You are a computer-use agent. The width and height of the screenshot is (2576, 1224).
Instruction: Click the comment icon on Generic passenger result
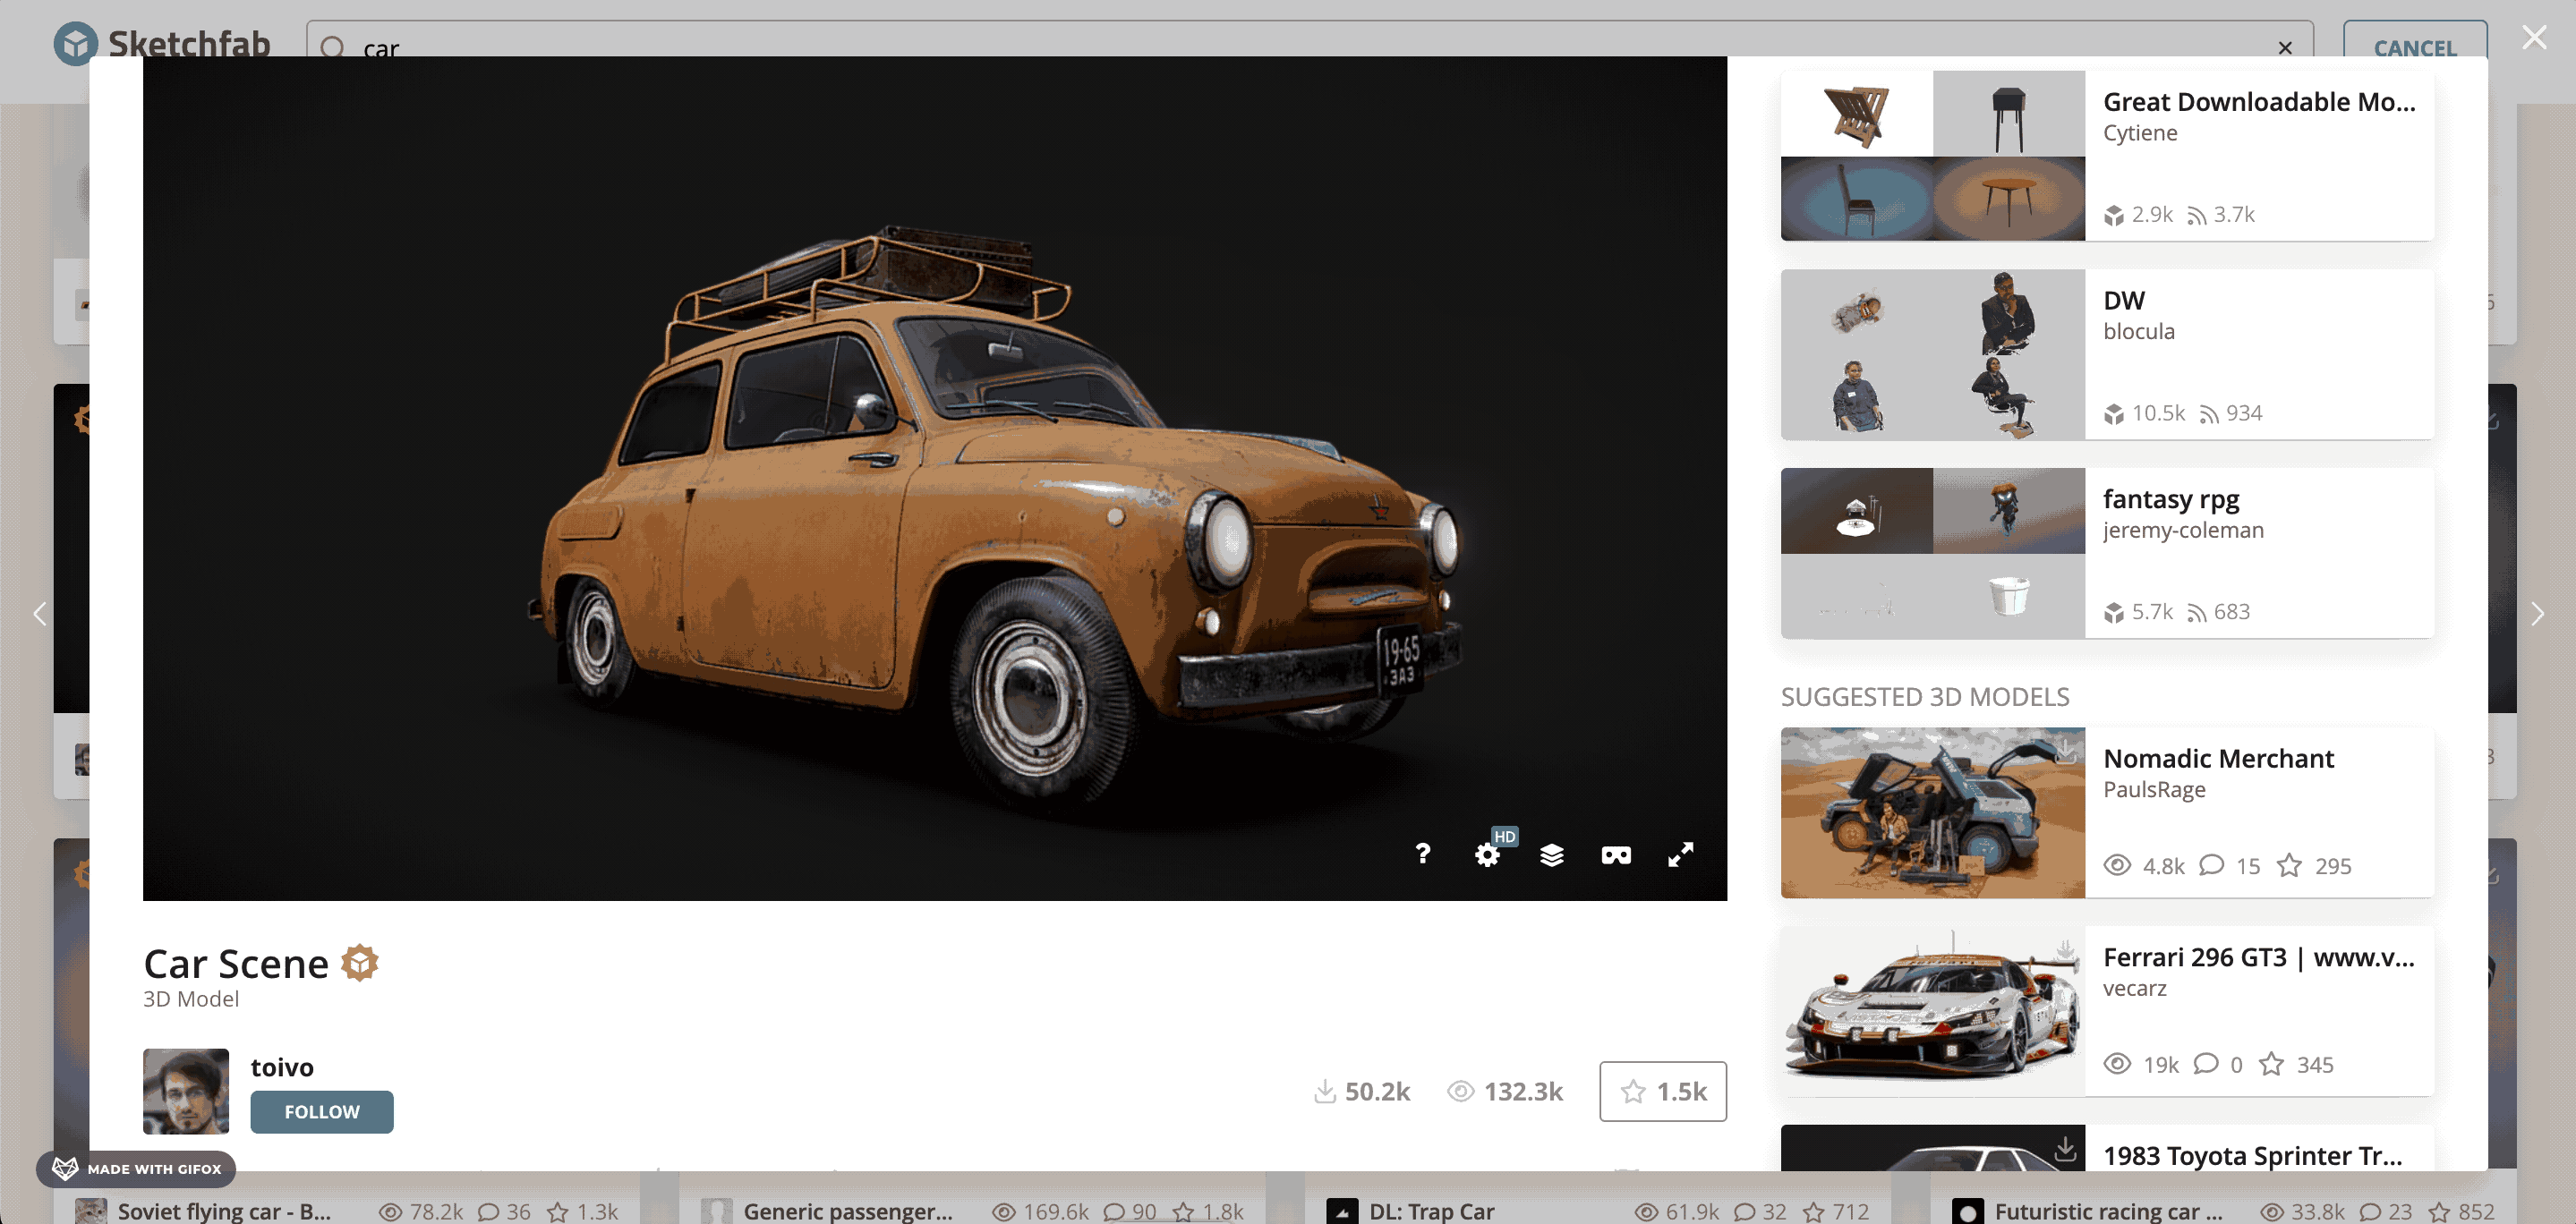[1114, 1212]
